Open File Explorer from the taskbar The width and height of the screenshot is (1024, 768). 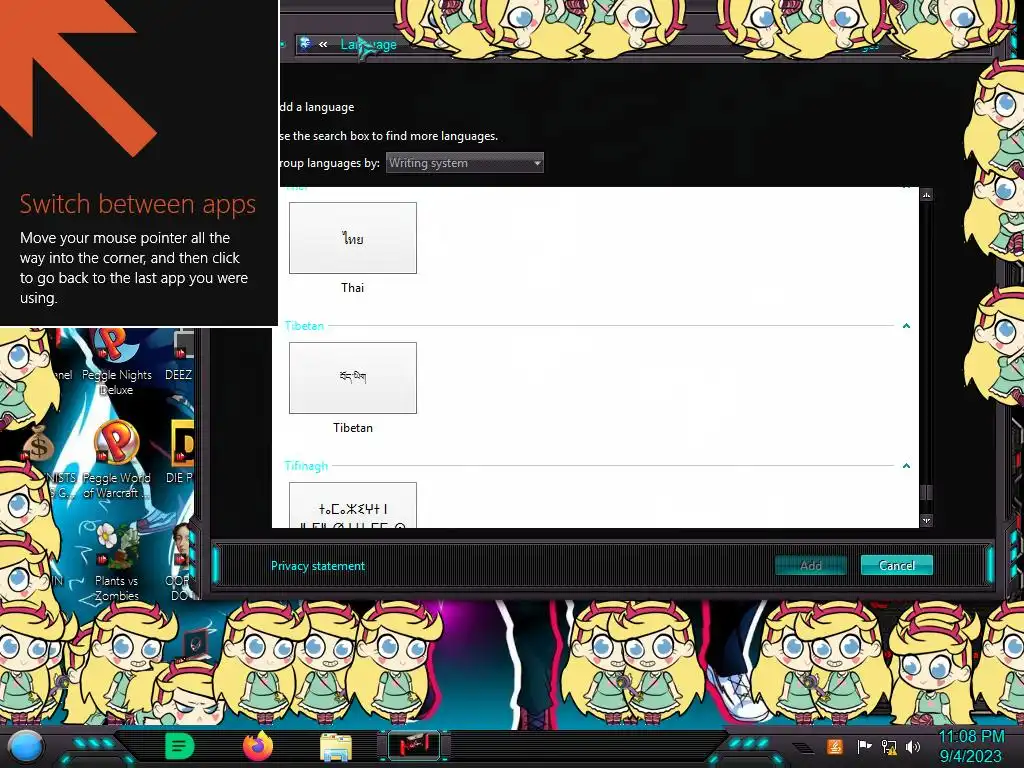coord(336,746)
